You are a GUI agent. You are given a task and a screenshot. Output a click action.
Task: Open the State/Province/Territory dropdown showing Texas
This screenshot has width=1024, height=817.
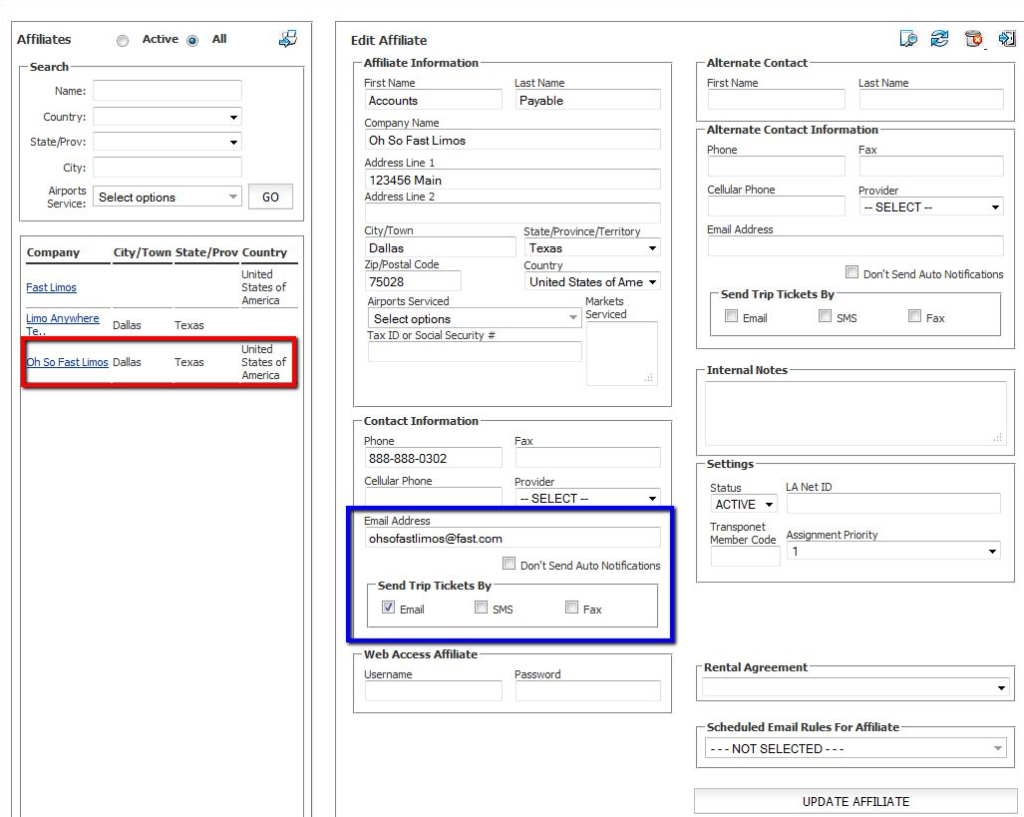tap(592, 248)
